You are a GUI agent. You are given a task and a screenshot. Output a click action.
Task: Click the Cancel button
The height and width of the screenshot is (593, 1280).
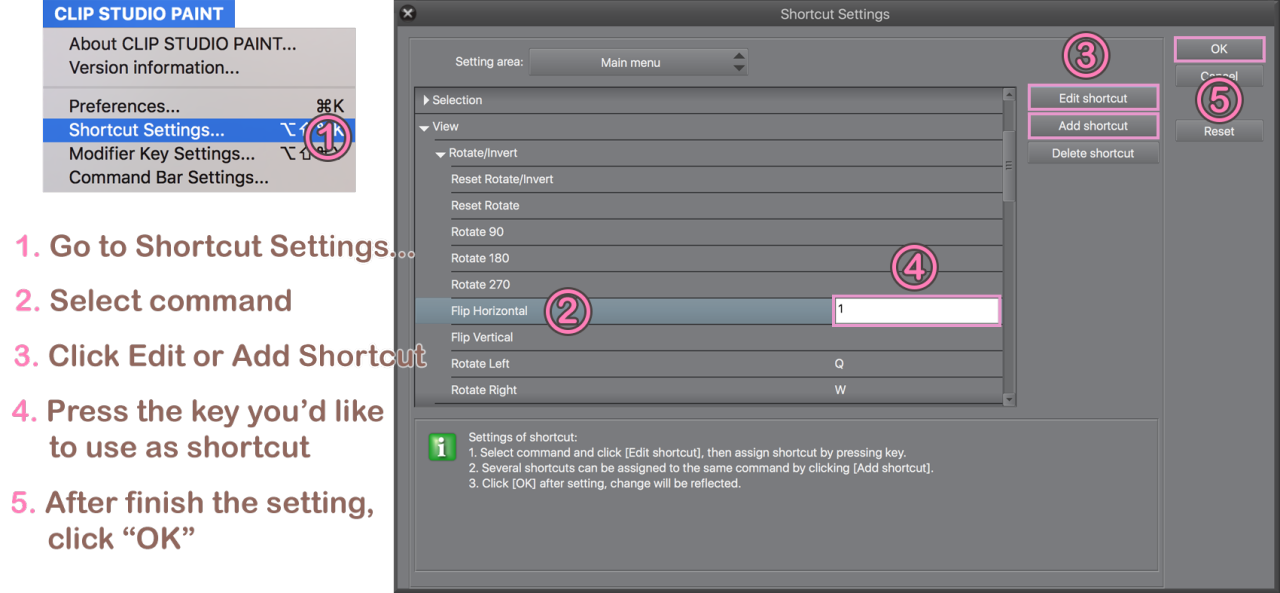point(1219,76)
